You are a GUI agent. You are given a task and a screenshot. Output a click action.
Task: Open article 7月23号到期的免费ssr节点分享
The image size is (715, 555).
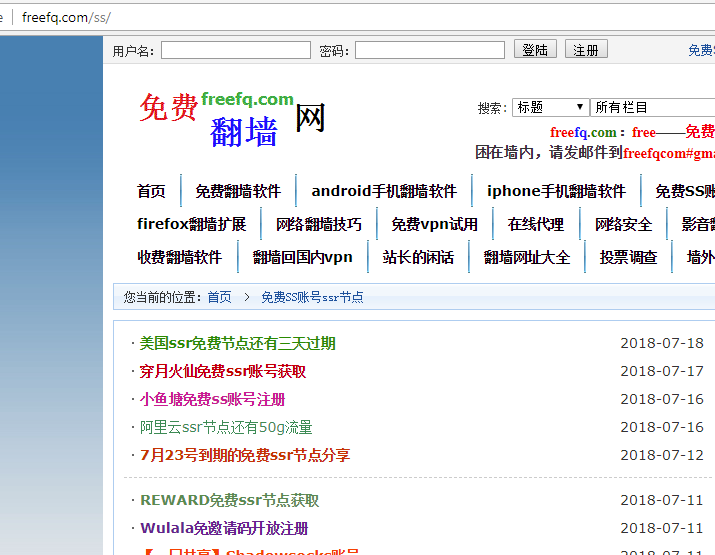(x=245, y=455)
